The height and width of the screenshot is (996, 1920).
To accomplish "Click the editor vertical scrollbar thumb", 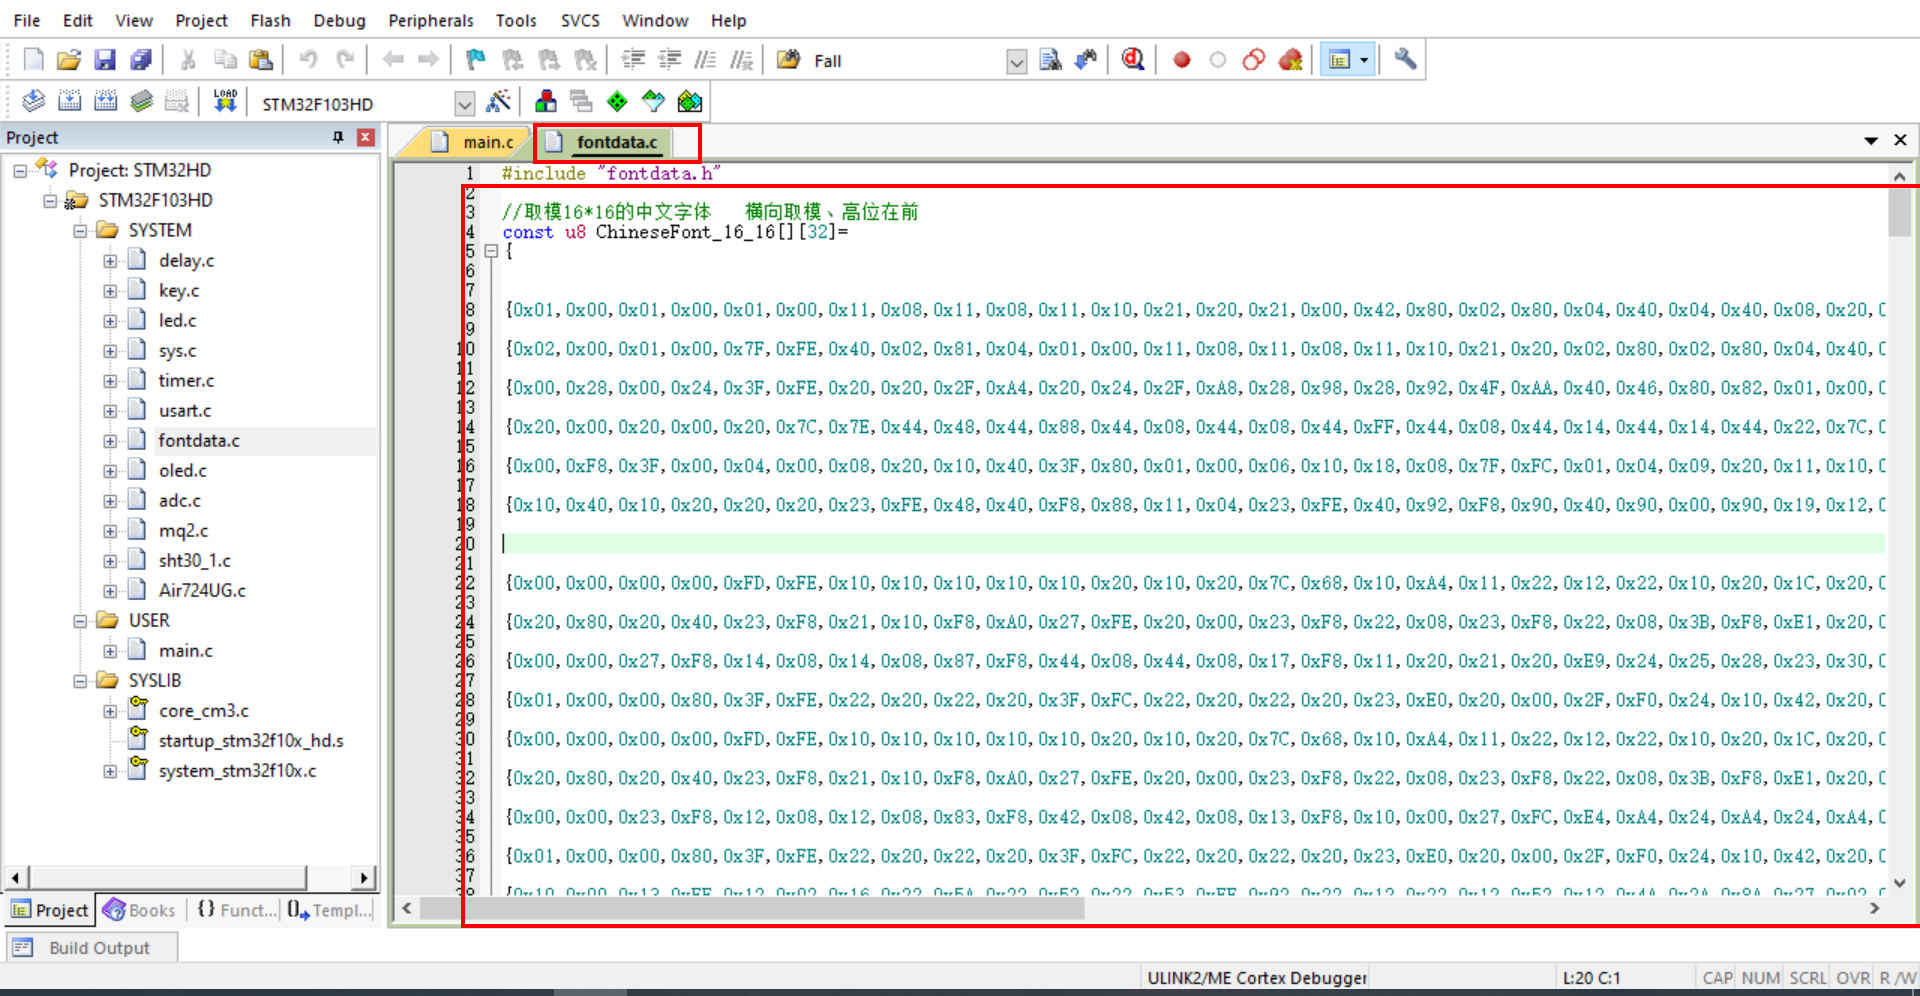I will 1899,212.
